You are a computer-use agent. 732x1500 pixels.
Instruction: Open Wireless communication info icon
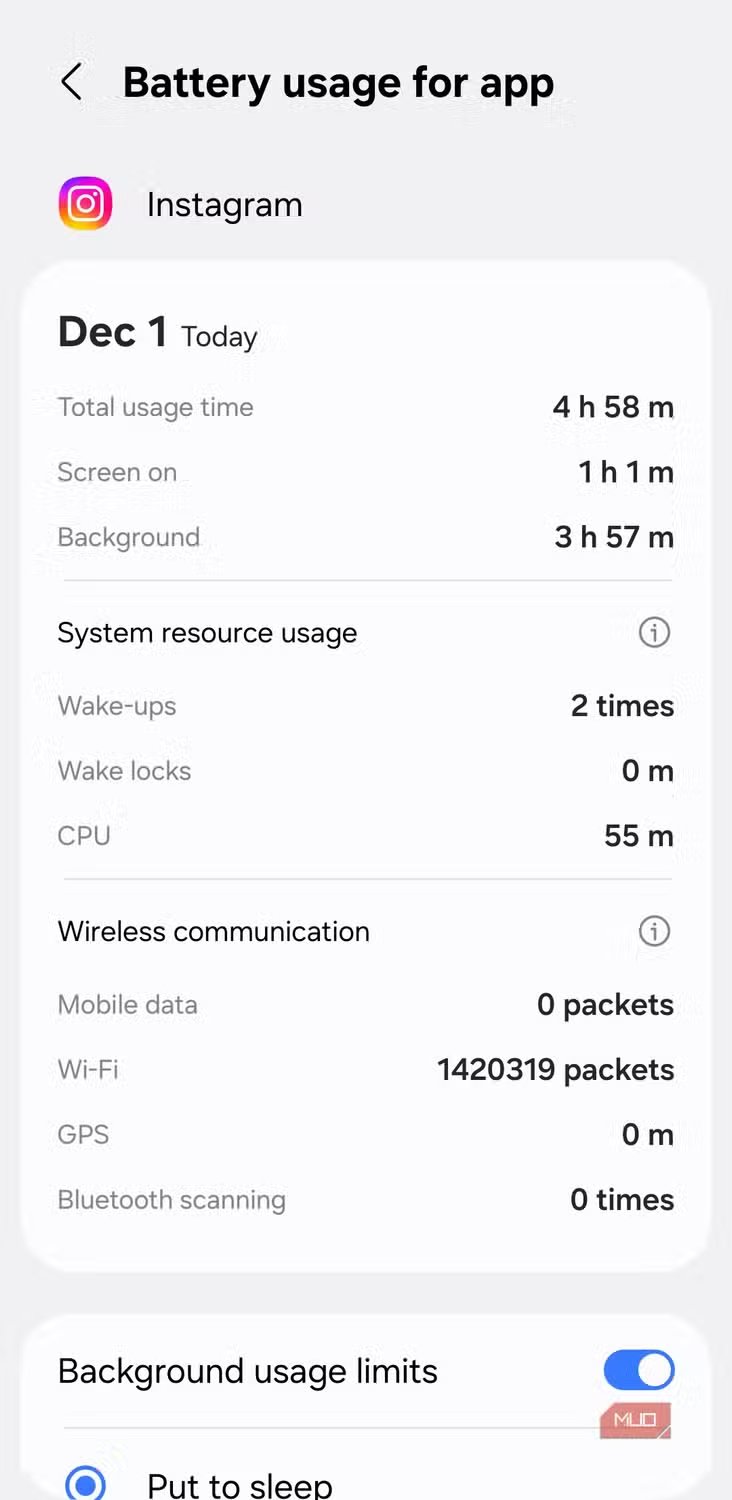654,932
